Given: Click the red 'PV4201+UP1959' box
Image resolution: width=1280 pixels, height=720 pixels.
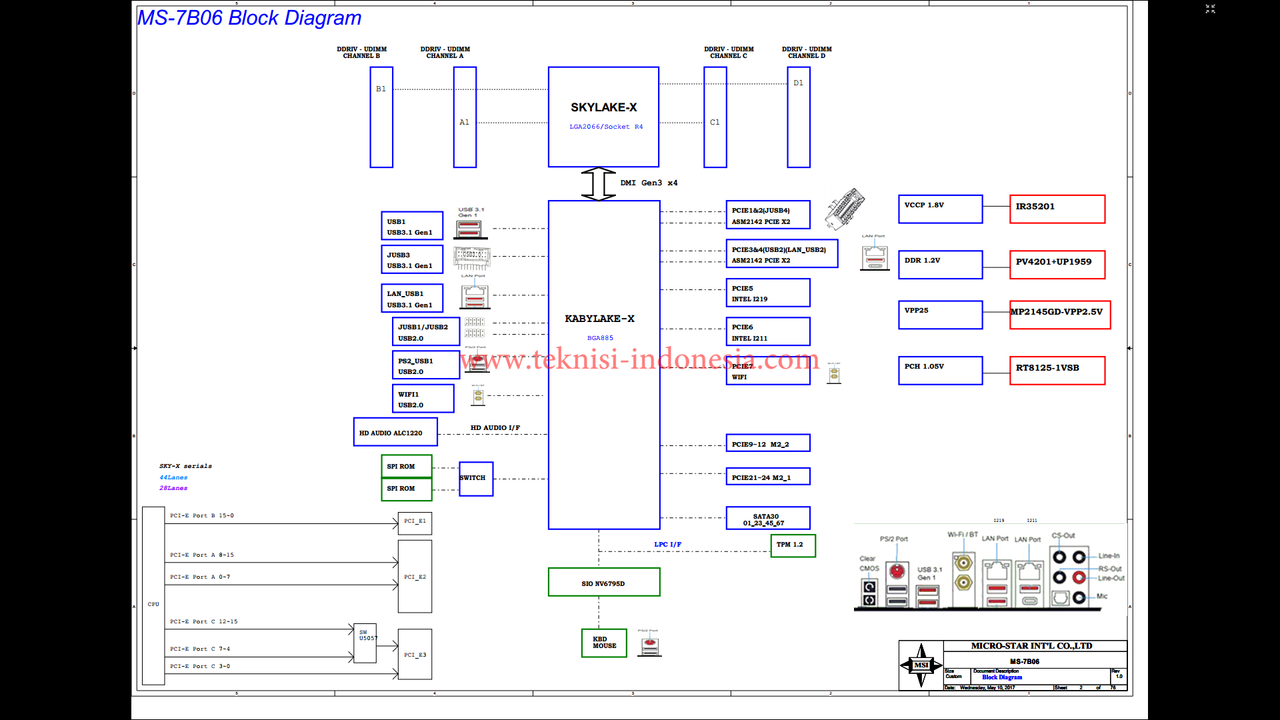Looking at the screenshot, I should click(x=1058, y=264).
